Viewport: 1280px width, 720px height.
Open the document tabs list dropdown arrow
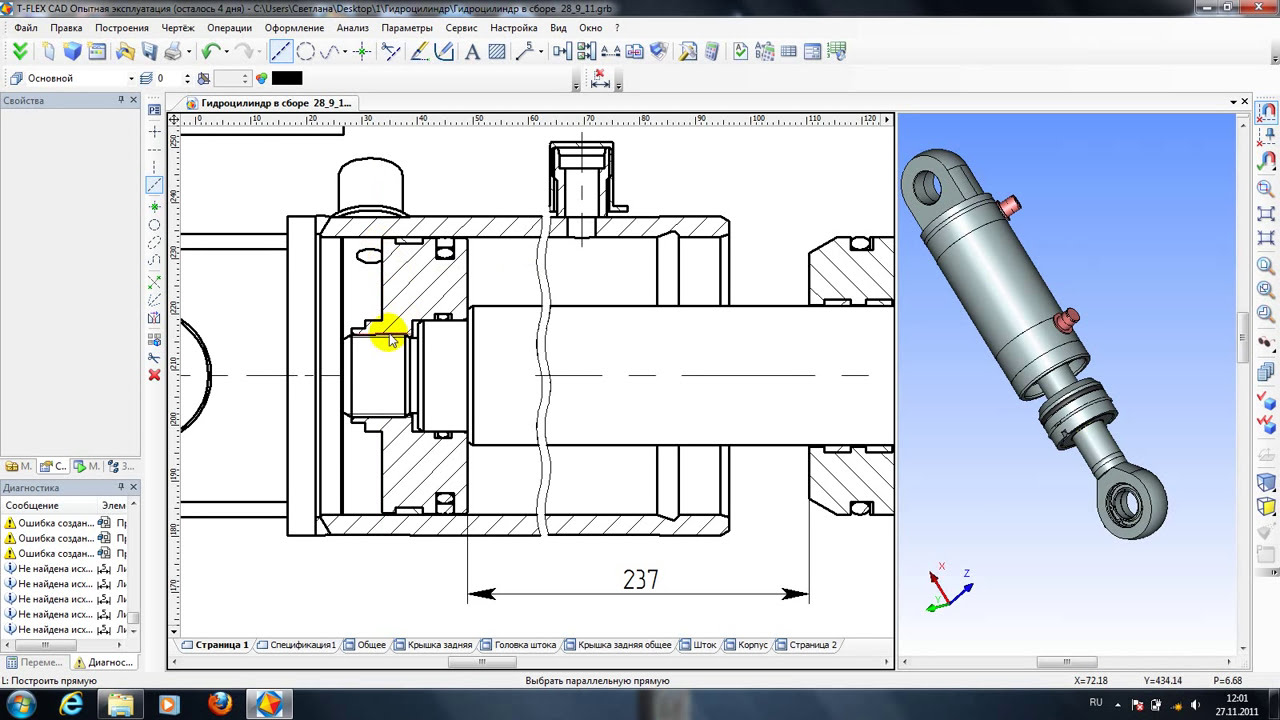click(1233, 102)
